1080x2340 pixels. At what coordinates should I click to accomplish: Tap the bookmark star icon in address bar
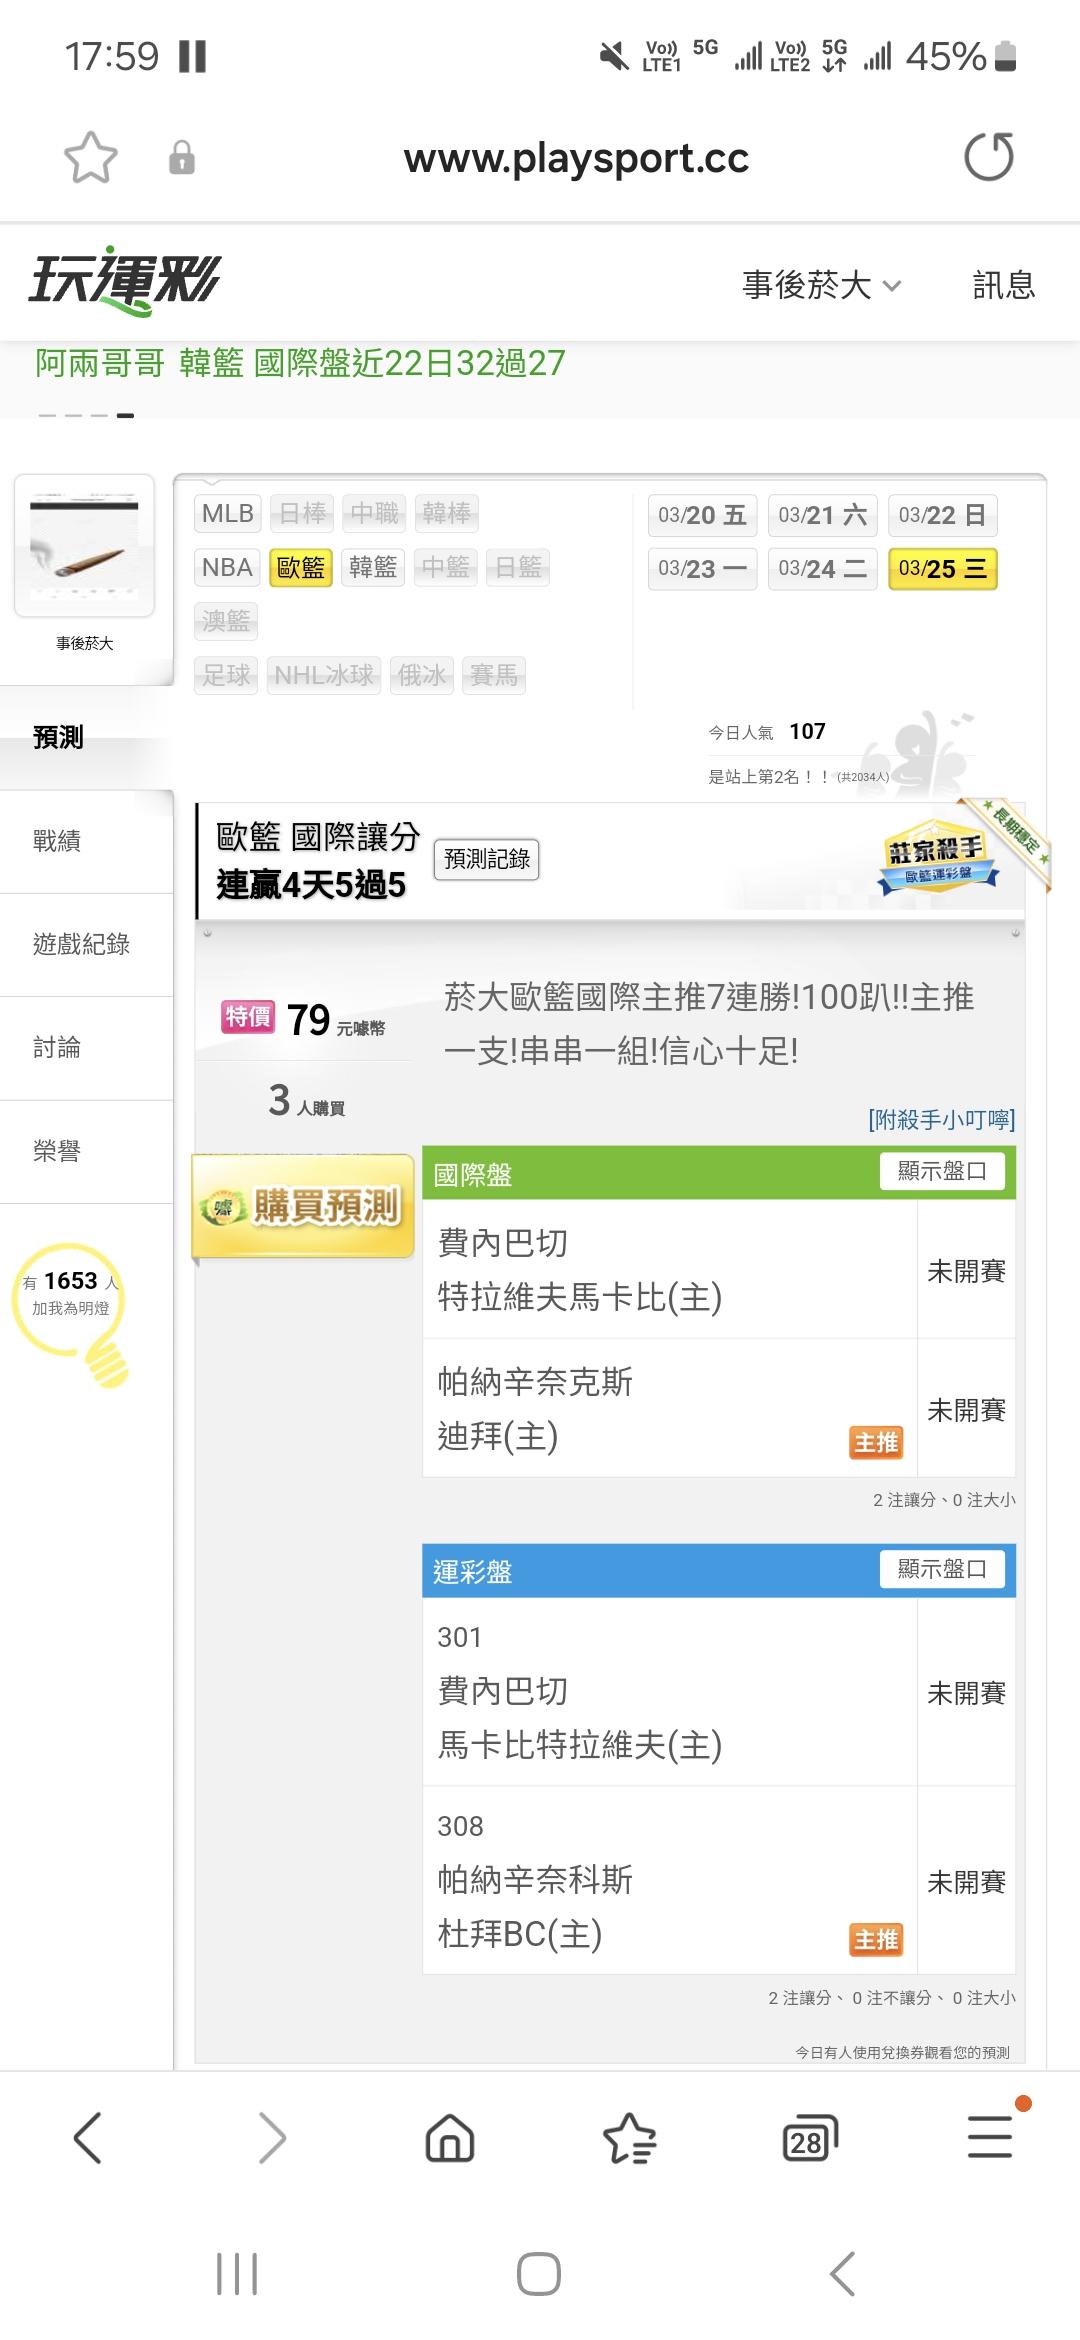[x=91, y=158]
